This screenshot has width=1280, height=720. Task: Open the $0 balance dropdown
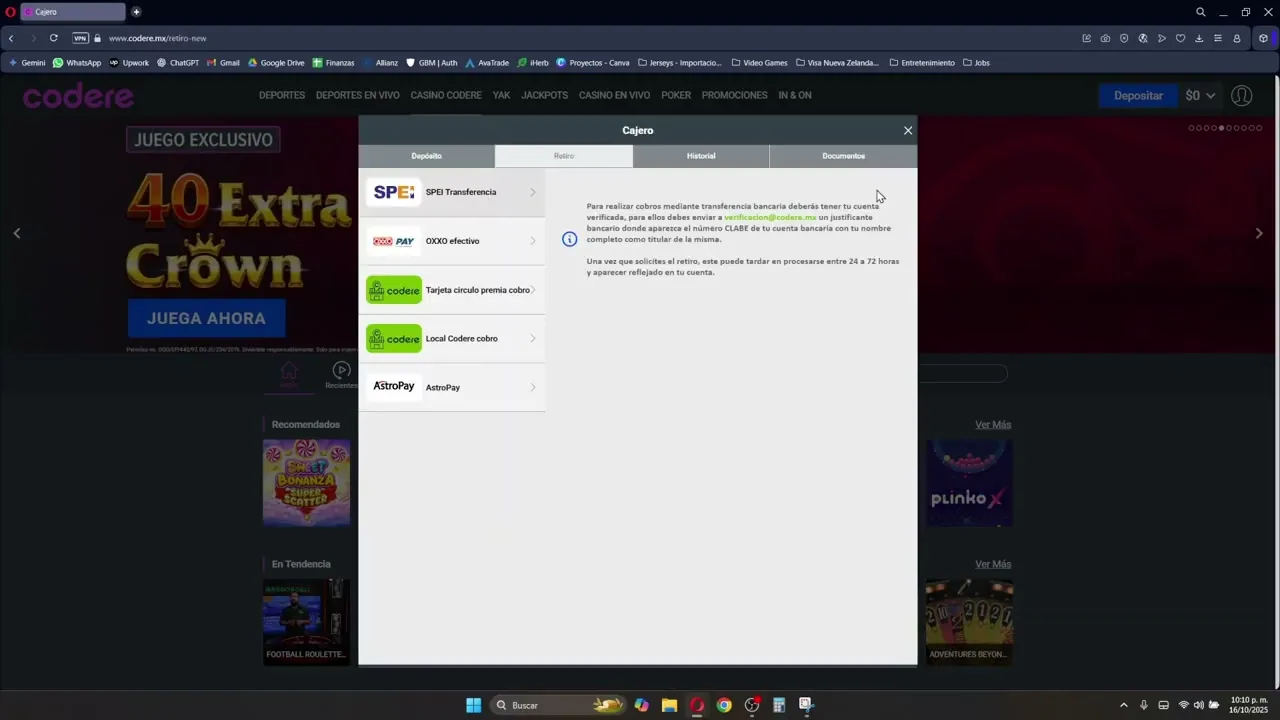[1200, 96]
